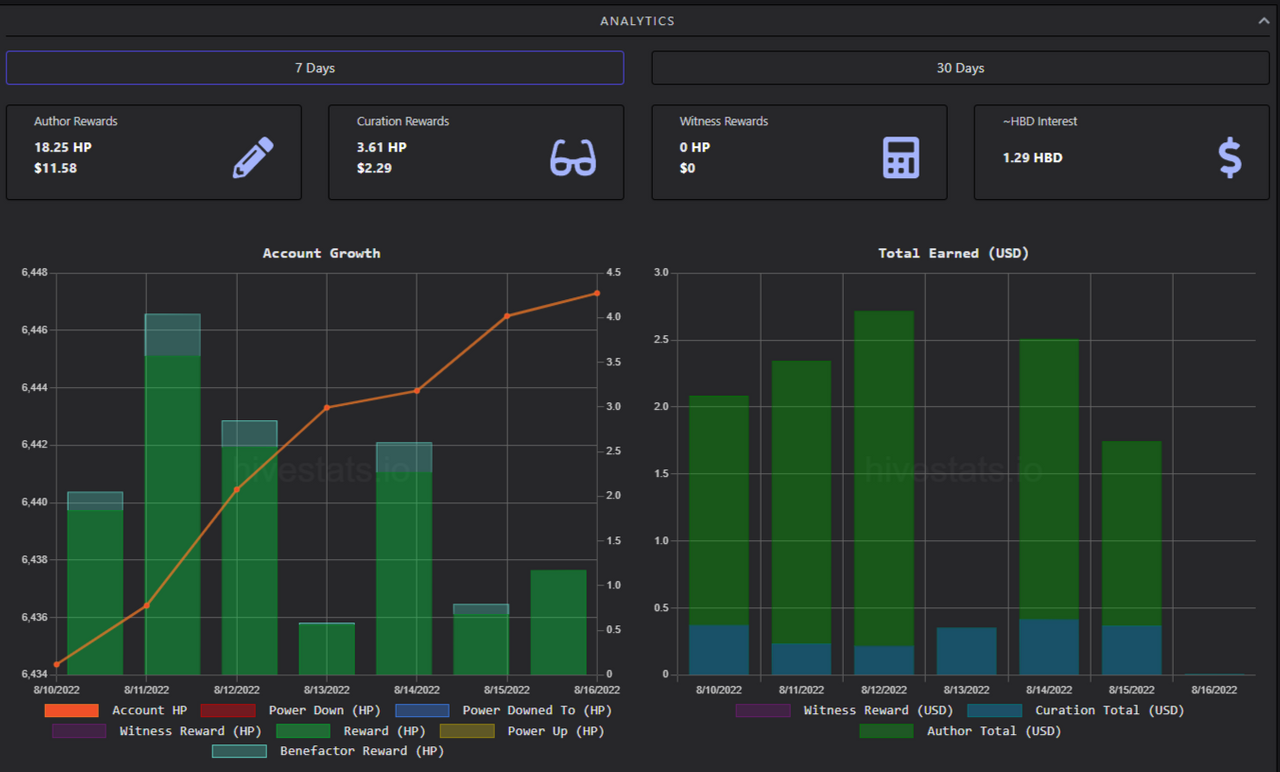Viewport: 1280px width, 772px height.
Task: Click the pencil icon in Author Rewards
Action: point(253,158)
